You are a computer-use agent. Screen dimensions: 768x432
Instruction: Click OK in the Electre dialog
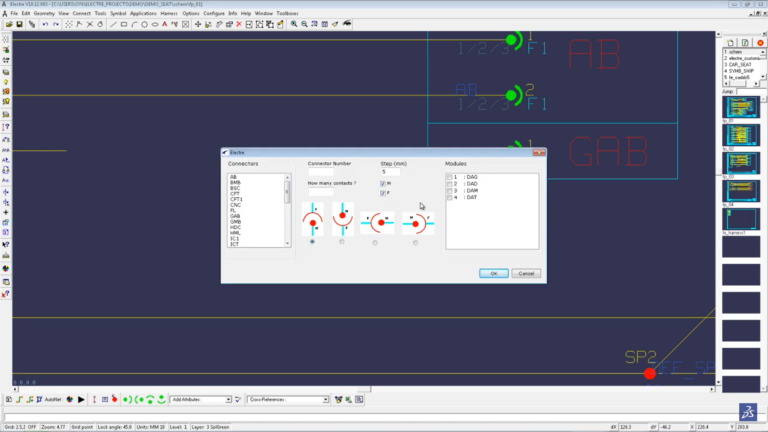(x=493, y=273)
